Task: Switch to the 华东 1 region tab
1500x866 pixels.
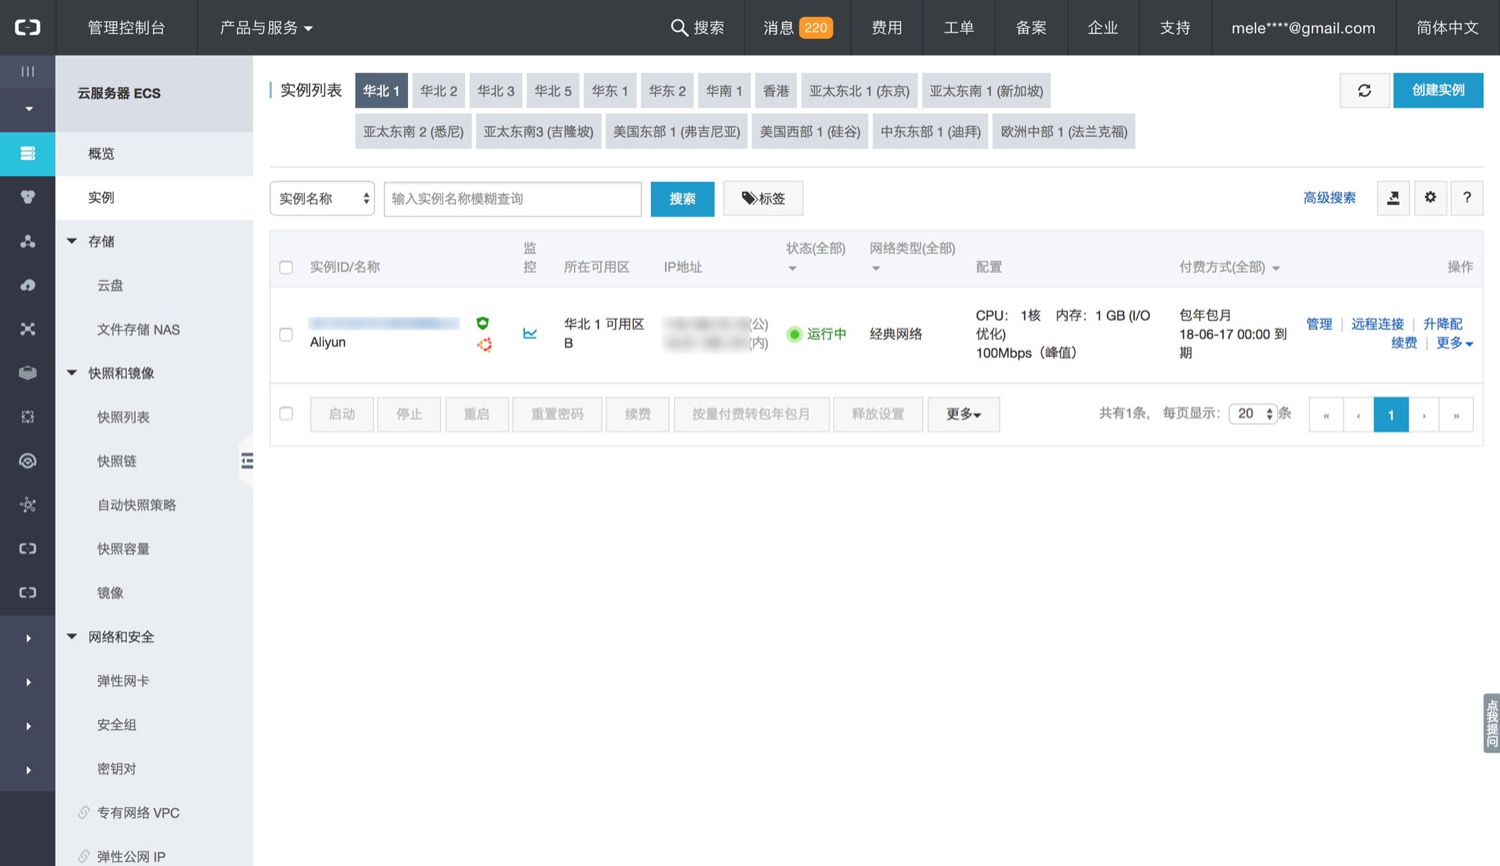Action: point(609,91)
